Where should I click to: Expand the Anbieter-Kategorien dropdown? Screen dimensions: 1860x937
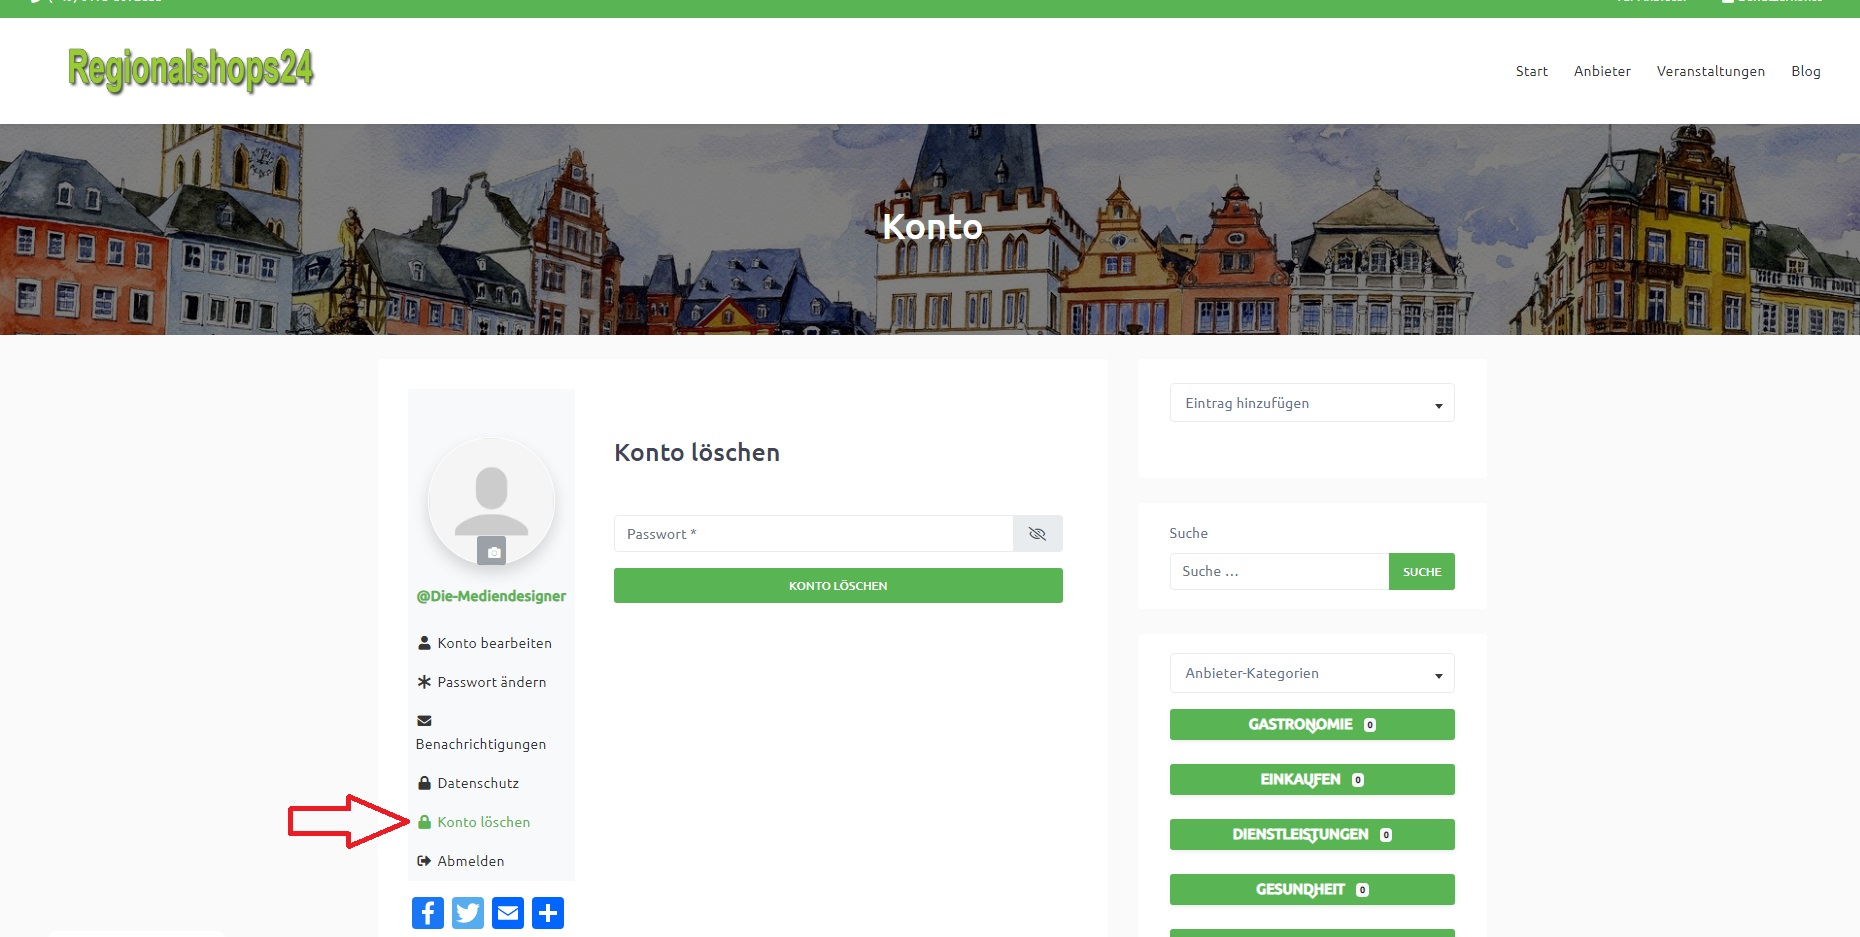[1312, 673]
